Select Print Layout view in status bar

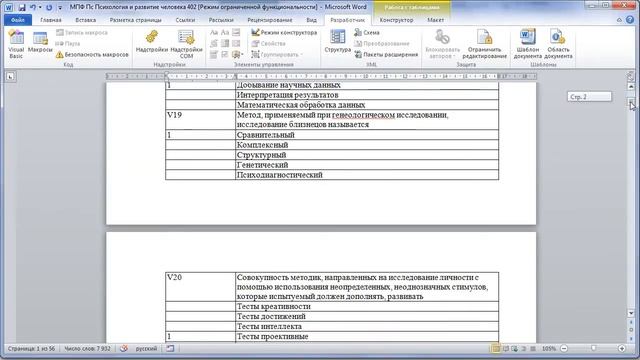[x=496, y=349]
